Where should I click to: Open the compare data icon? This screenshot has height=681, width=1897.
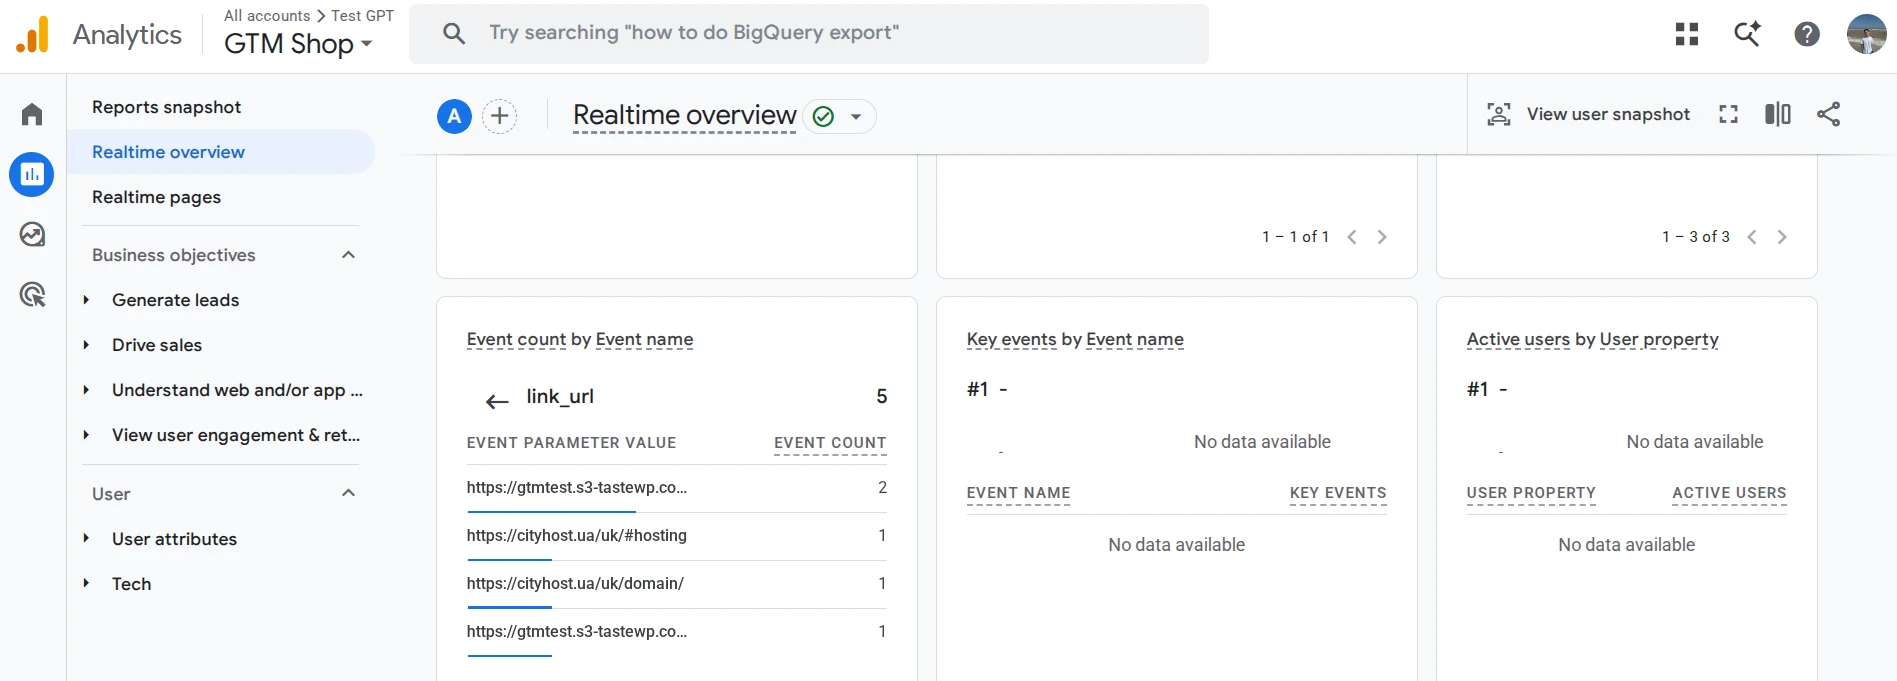point(1778,114)
